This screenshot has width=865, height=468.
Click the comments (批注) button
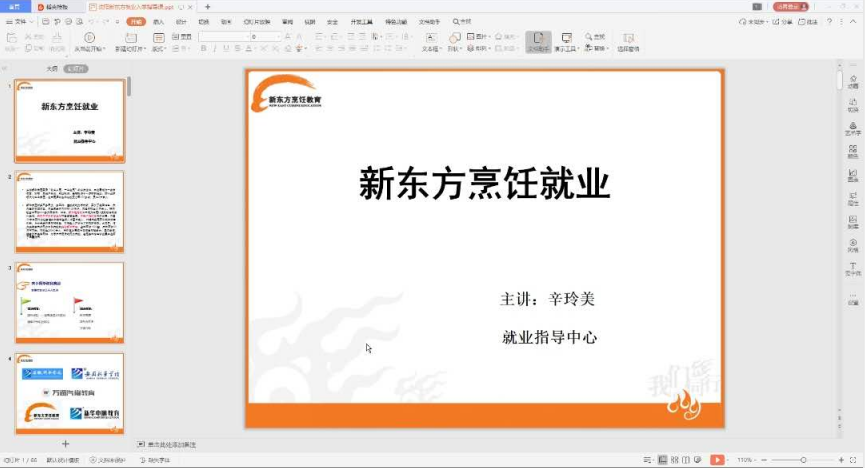click(x=808, y=22)
